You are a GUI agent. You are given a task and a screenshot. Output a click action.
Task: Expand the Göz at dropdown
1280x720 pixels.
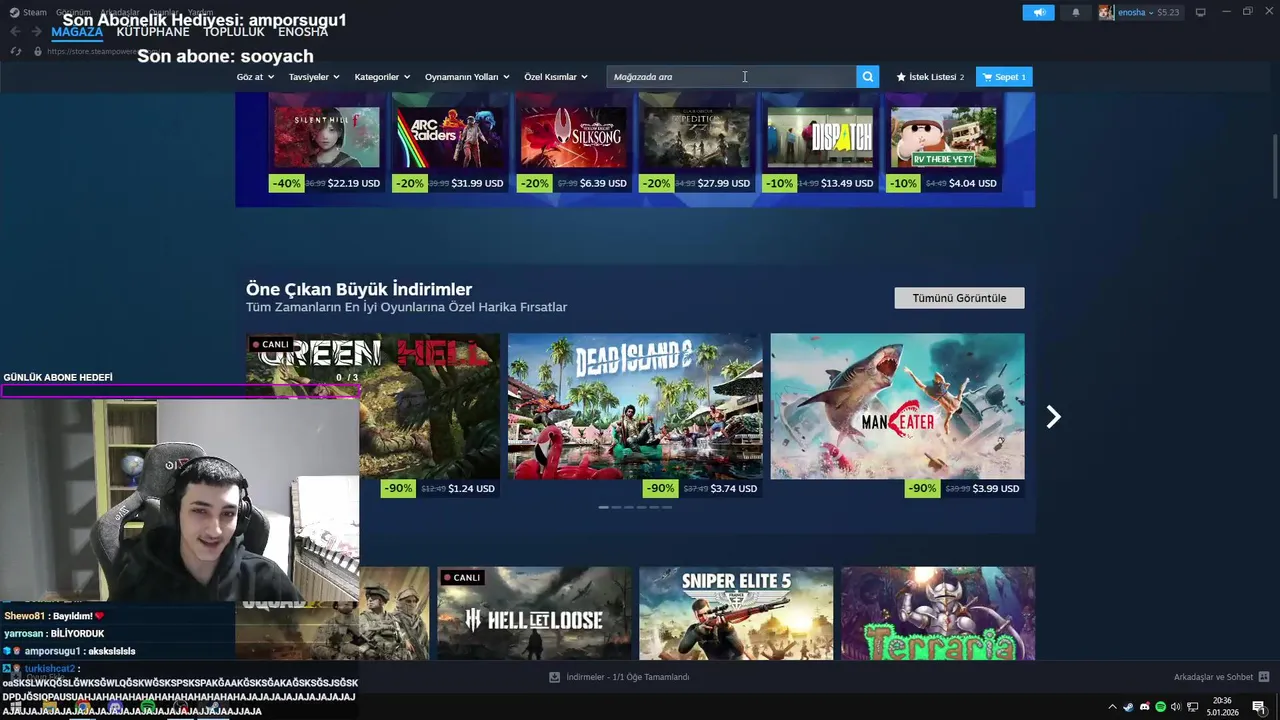pyautogui.click(x=255, y=77)
